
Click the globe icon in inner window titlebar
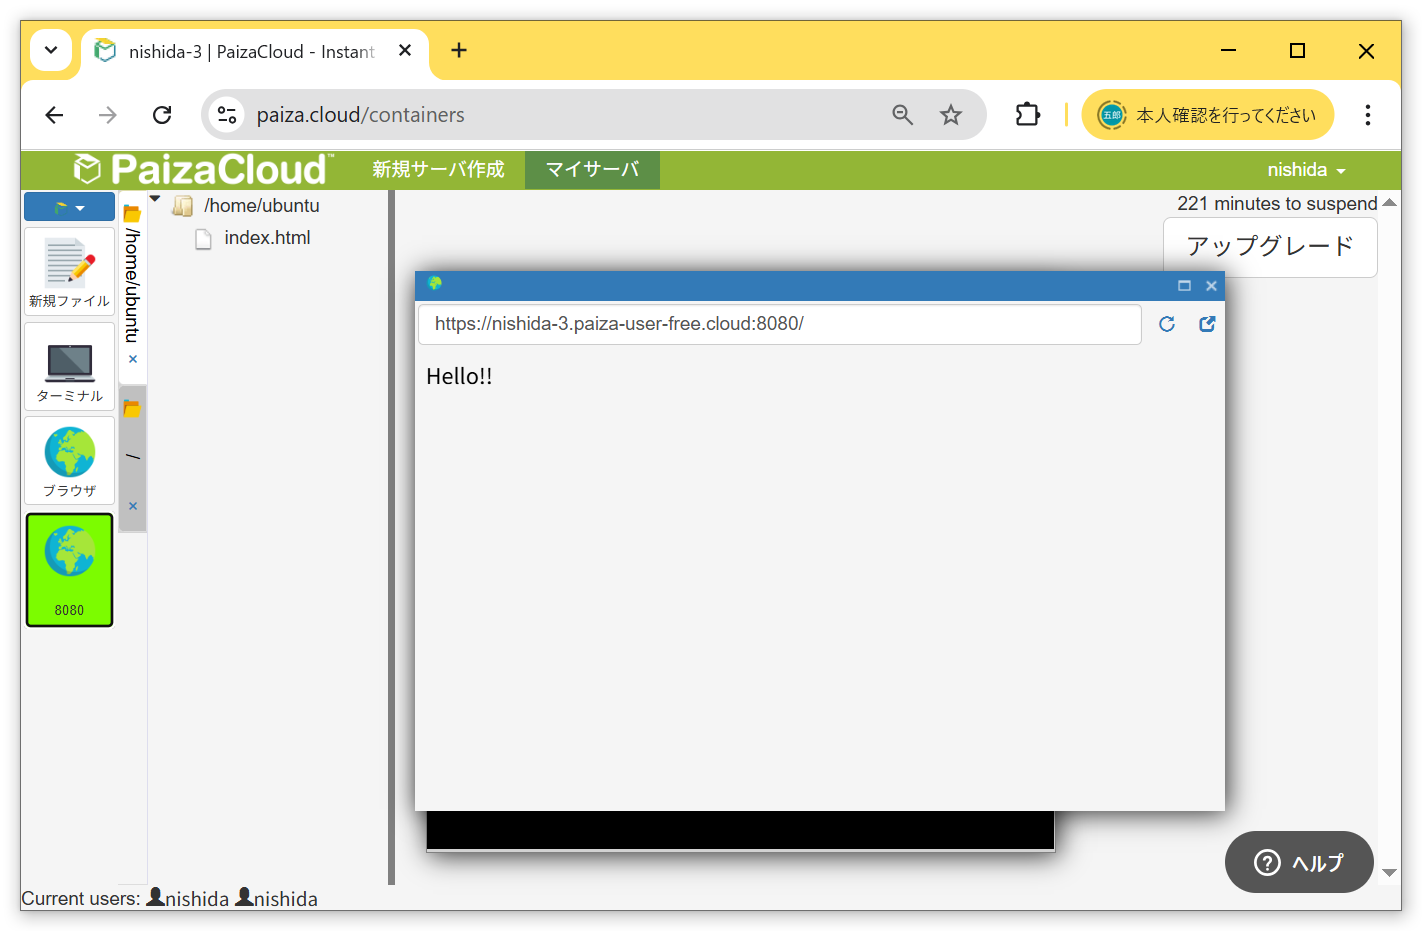[435, 284]
